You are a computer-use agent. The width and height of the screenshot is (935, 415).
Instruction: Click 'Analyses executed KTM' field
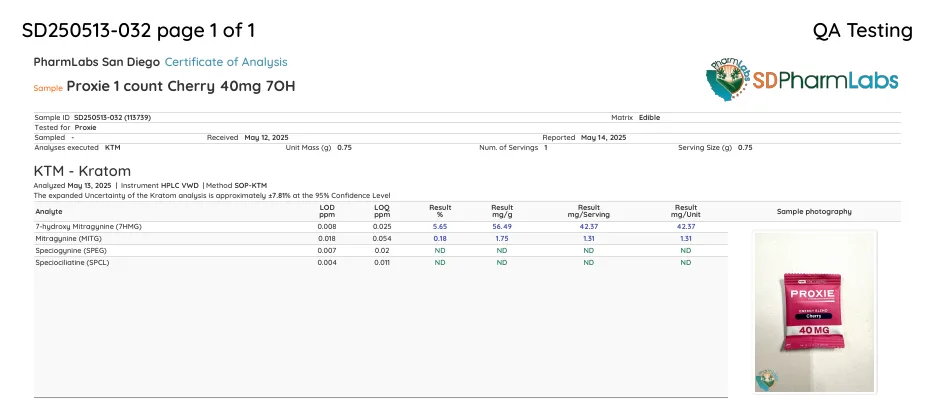pos(77,147)
